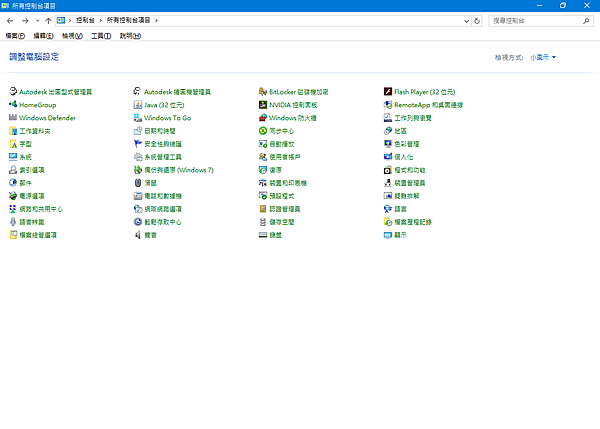Open the 疑難排解 link
This screenshot has height=429, width=600.
(x=407, y=196)
